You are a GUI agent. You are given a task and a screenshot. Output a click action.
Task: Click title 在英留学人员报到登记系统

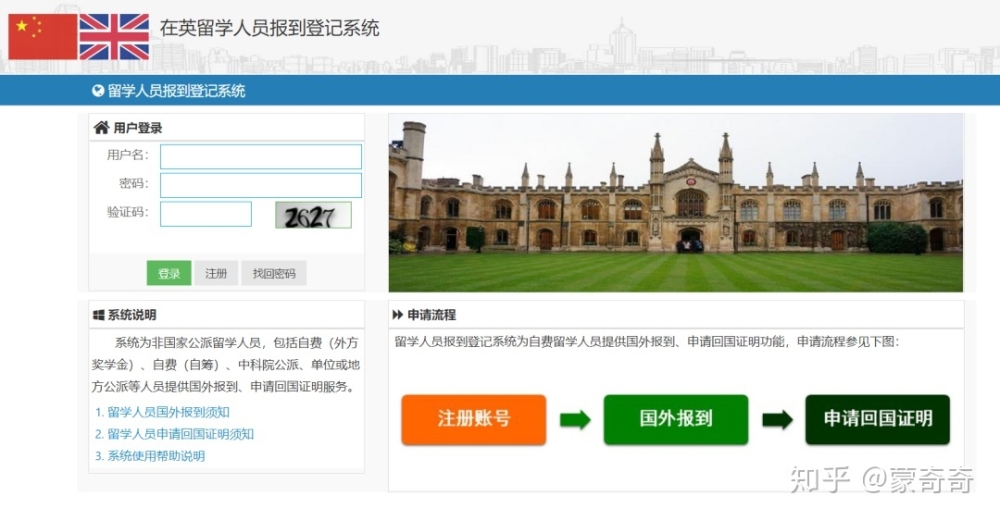(269, 28)
